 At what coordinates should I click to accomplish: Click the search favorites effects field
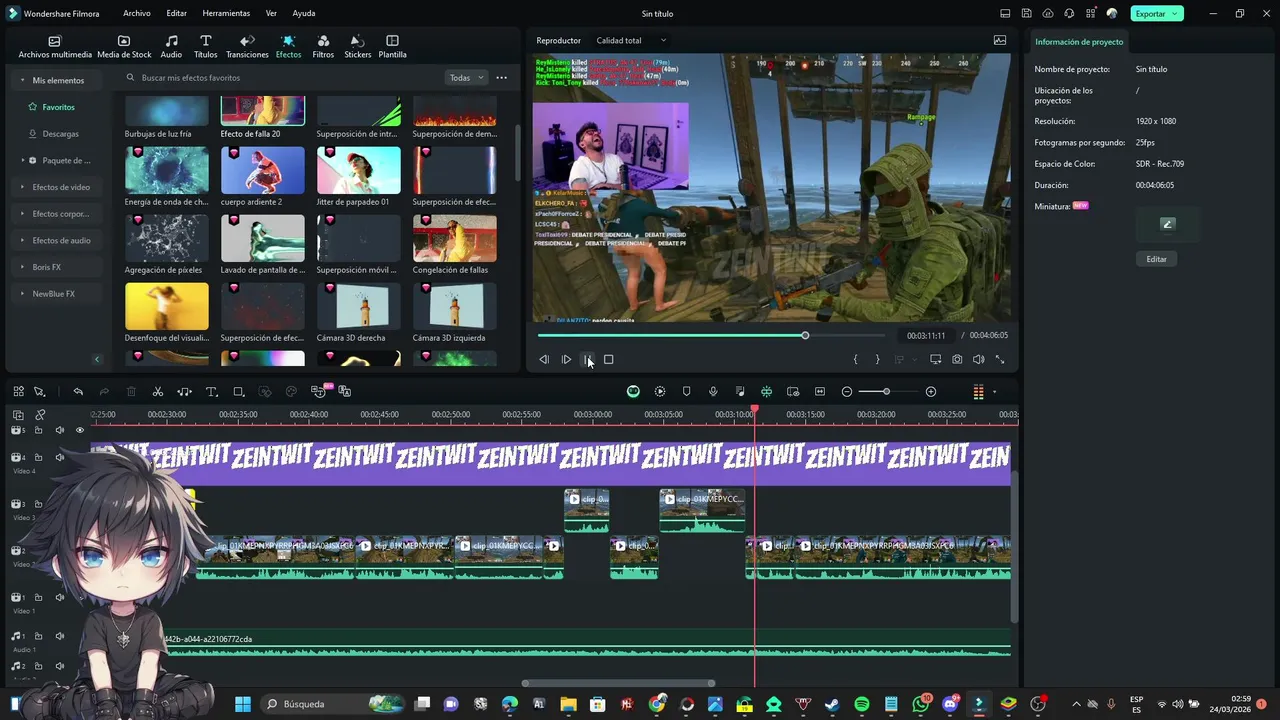pos(280,78)
